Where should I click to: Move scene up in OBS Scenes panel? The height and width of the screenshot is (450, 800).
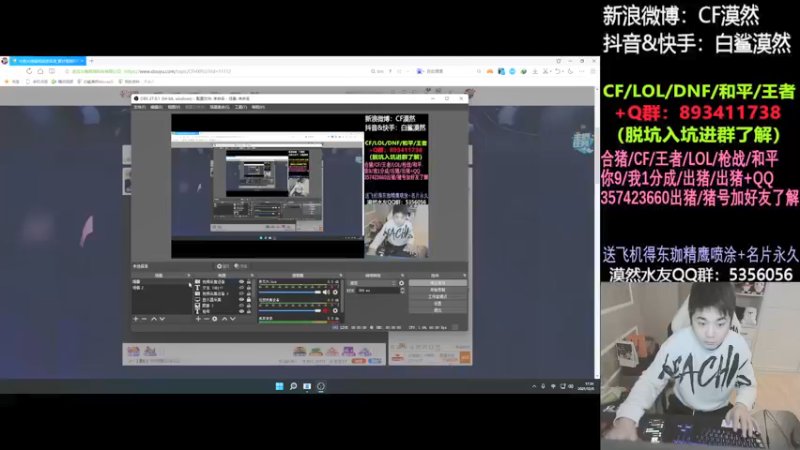tap(154, 318)
